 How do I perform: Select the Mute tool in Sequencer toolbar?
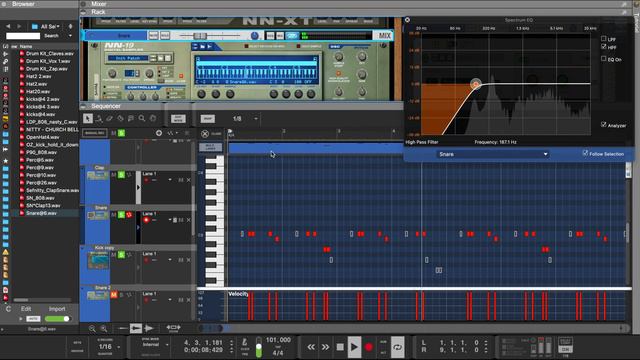(131, 118)
